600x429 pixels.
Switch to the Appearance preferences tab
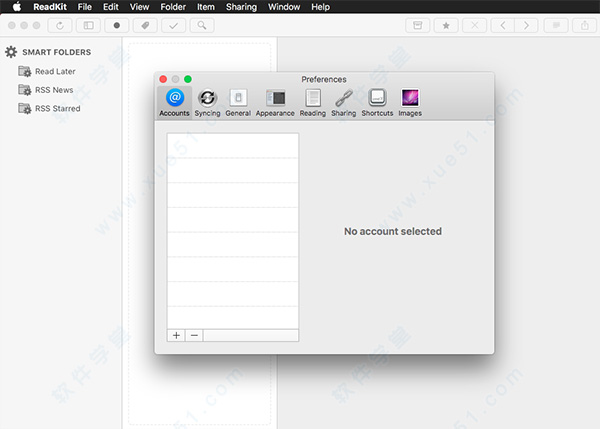275,103
